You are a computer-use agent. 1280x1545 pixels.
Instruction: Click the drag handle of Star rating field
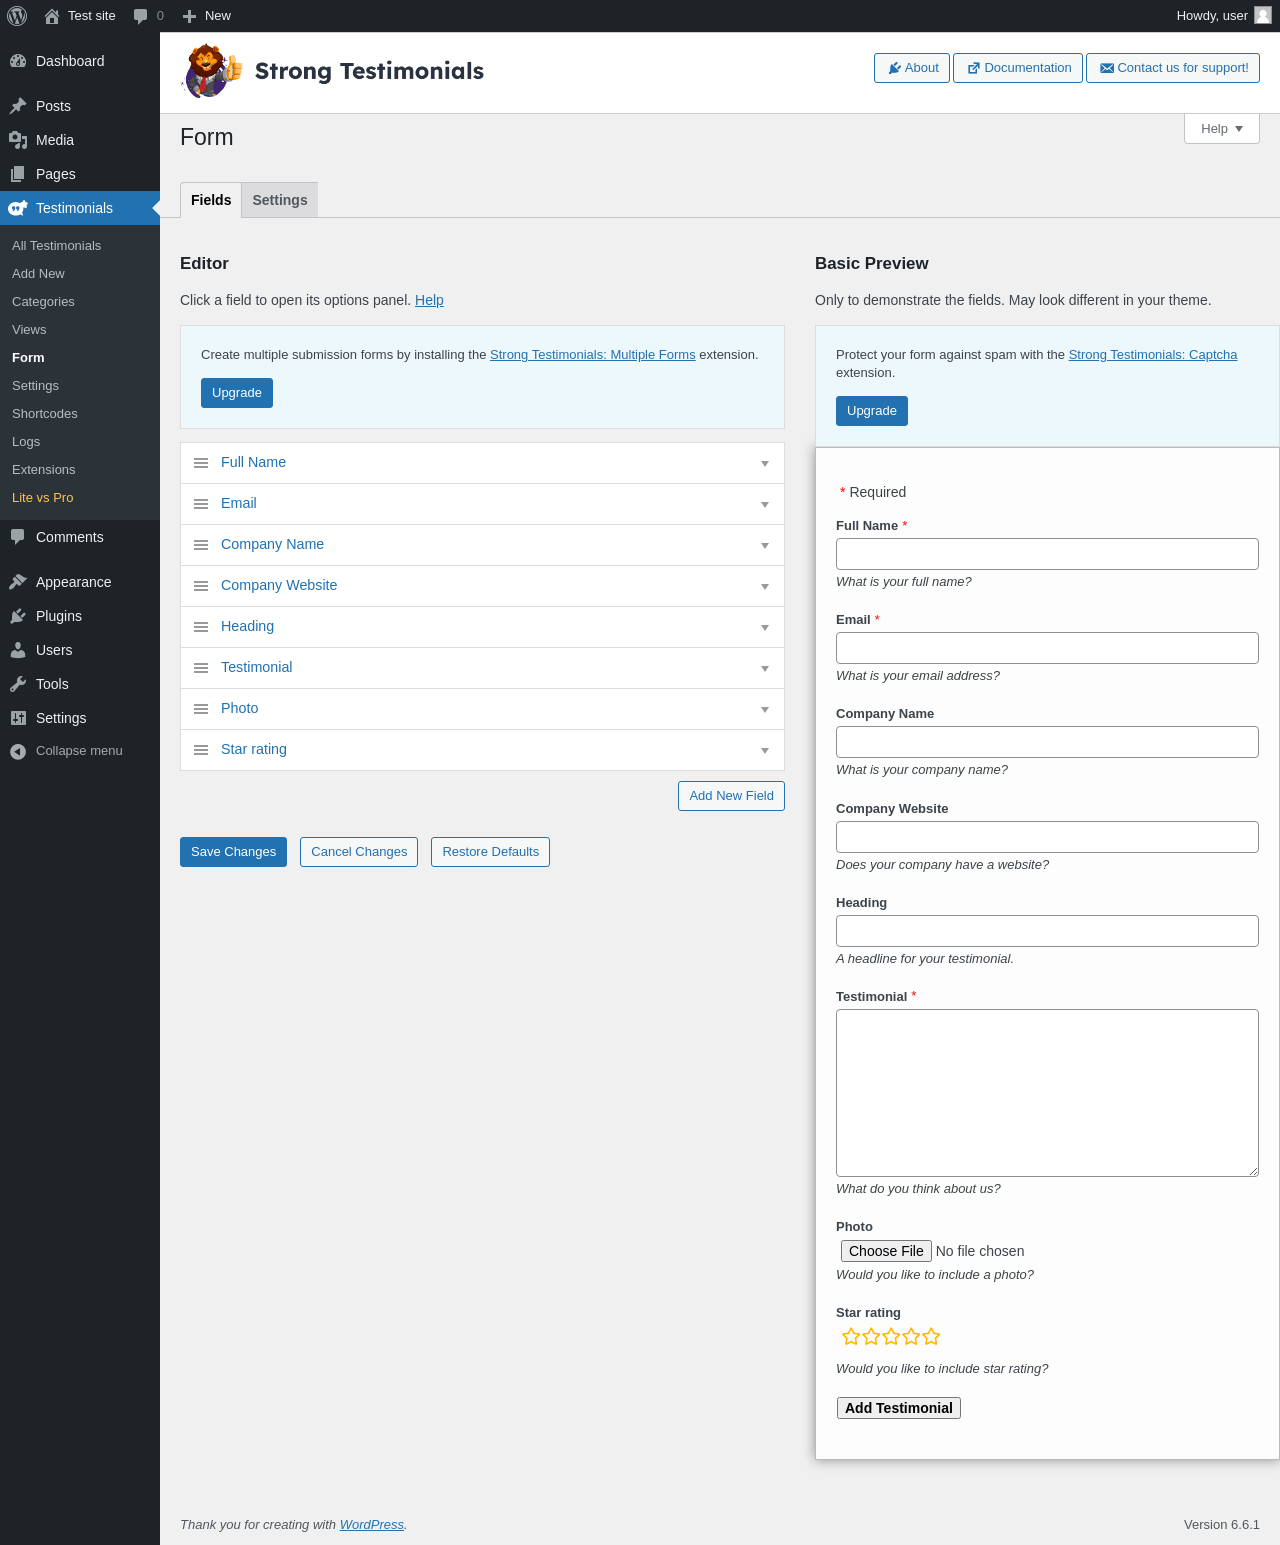201,750
